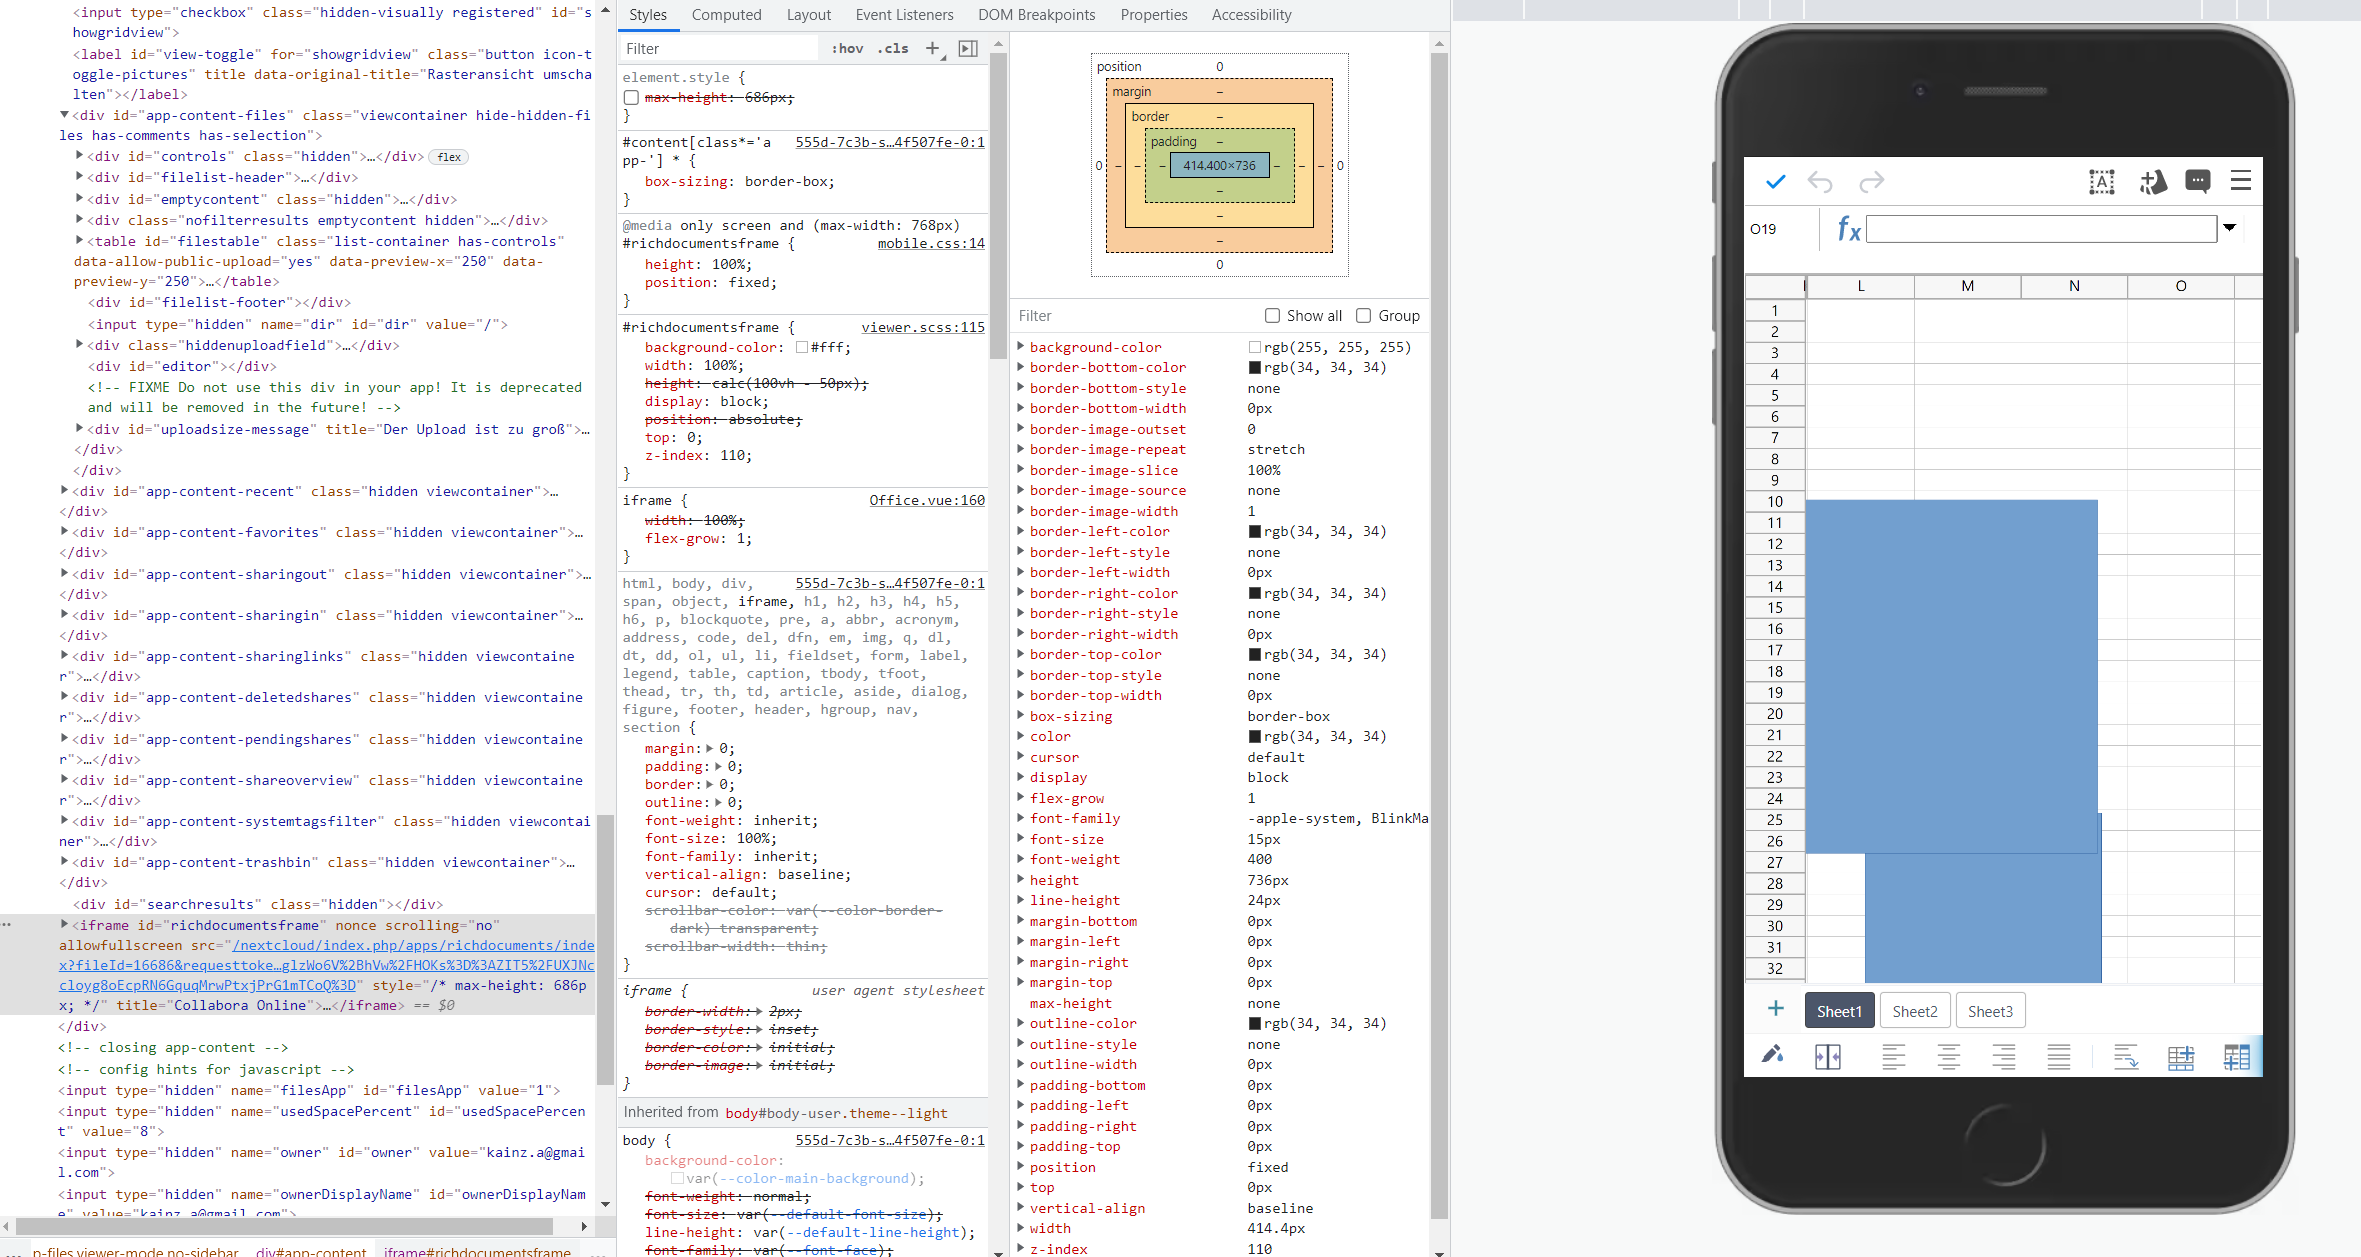Collapse the app-content-files div node

65,115
